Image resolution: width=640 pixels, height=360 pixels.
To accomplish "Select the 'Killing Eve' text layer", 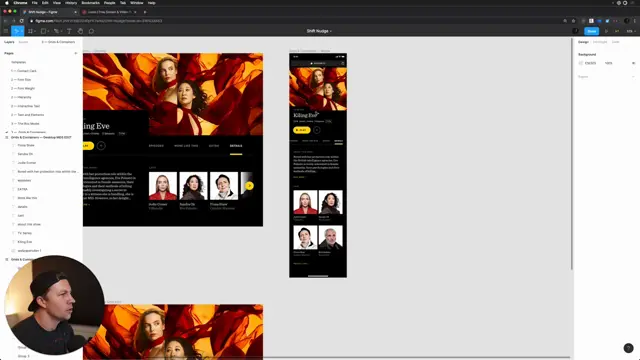I will [24, 242].
